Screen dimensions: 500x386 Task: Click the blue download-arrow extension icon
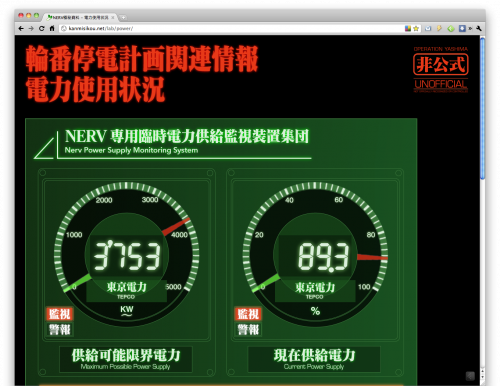pyautogui.click(x=462, y=29)
